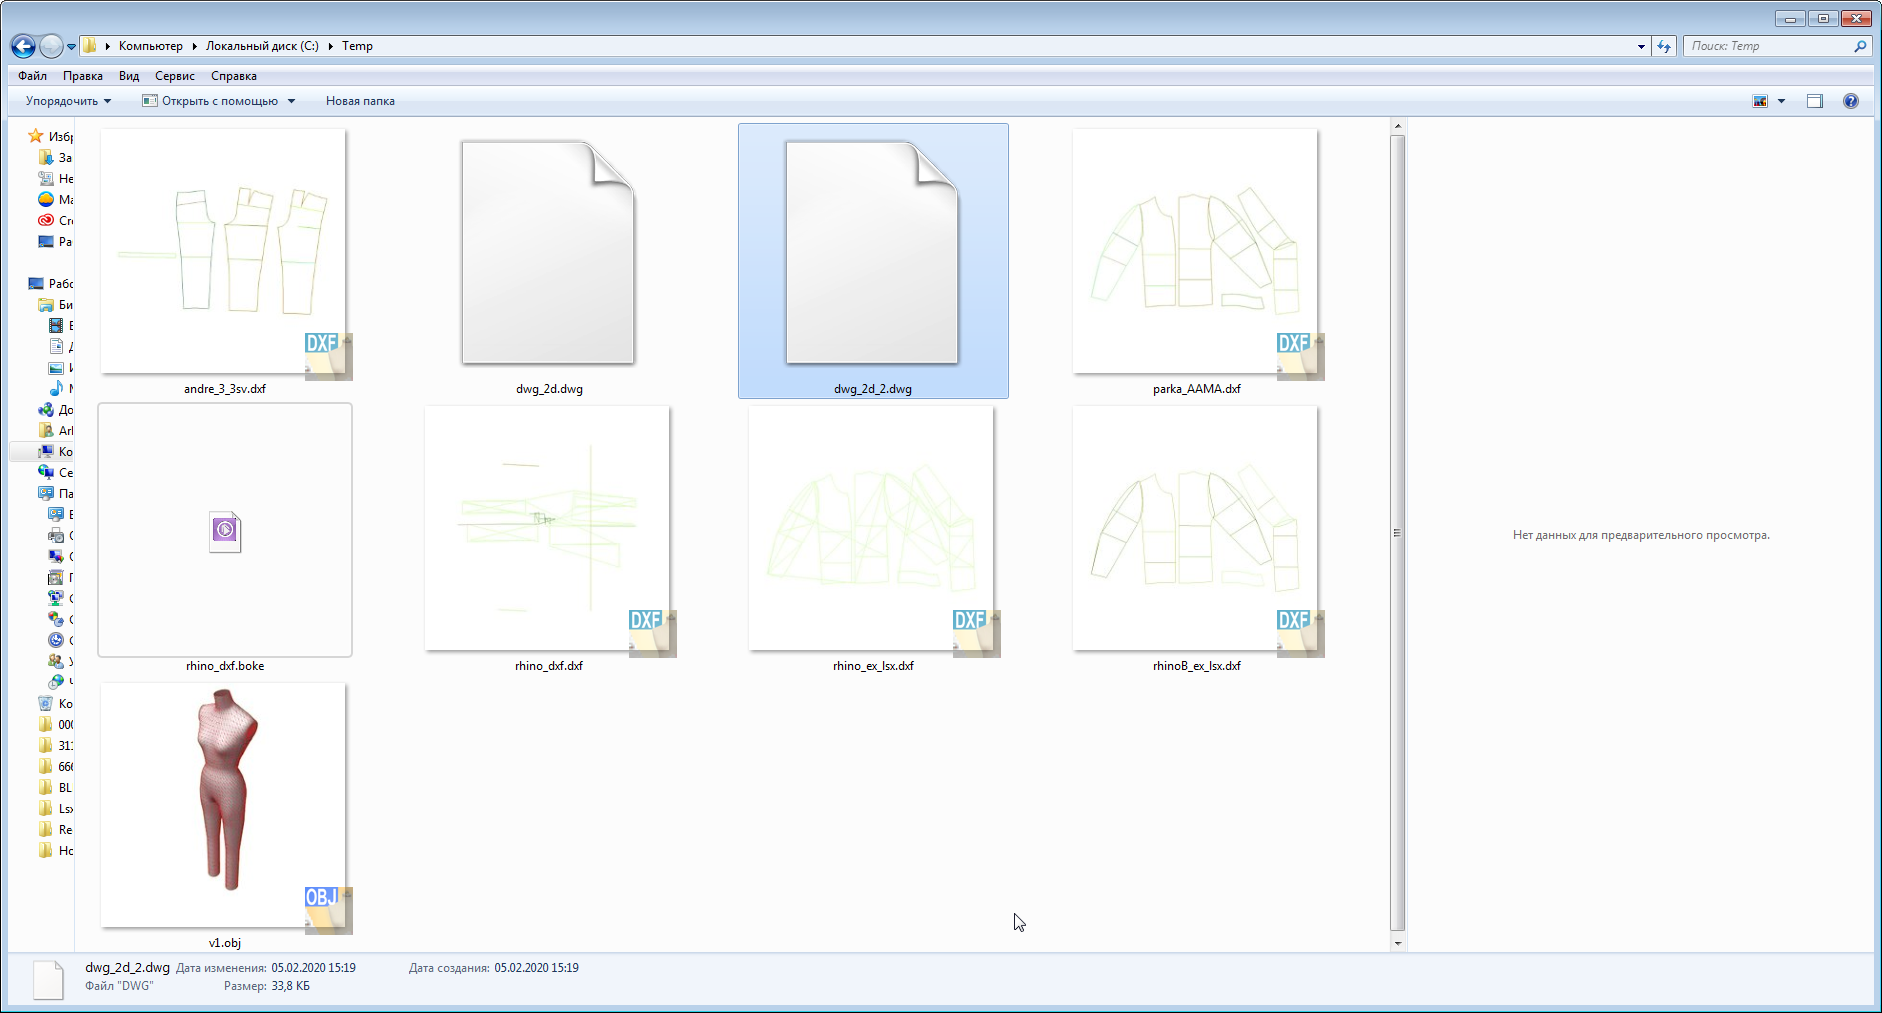Open the Recent Places sidebar icon
This screenshot has height=1013, width=1882.
pyautogui.click(x=46, y=178)
